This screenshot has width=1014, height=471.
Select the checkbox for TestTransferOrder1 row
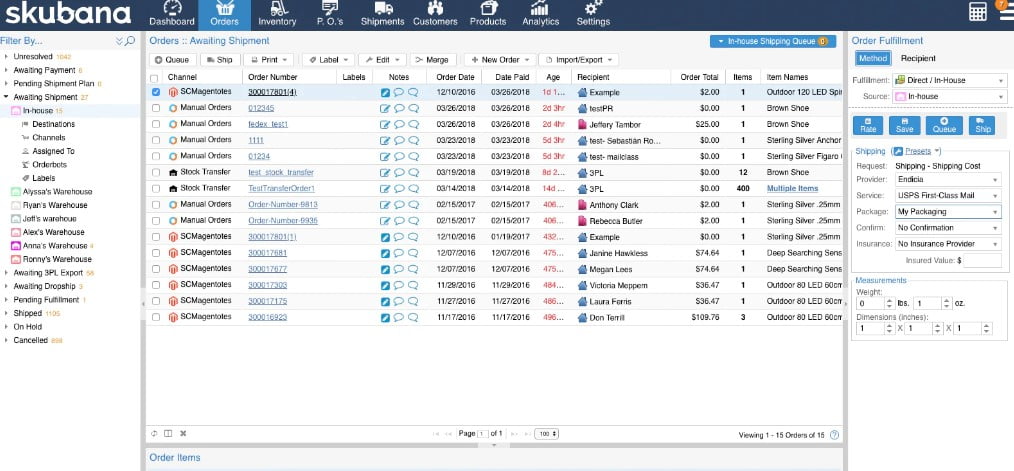click(155, 188)
